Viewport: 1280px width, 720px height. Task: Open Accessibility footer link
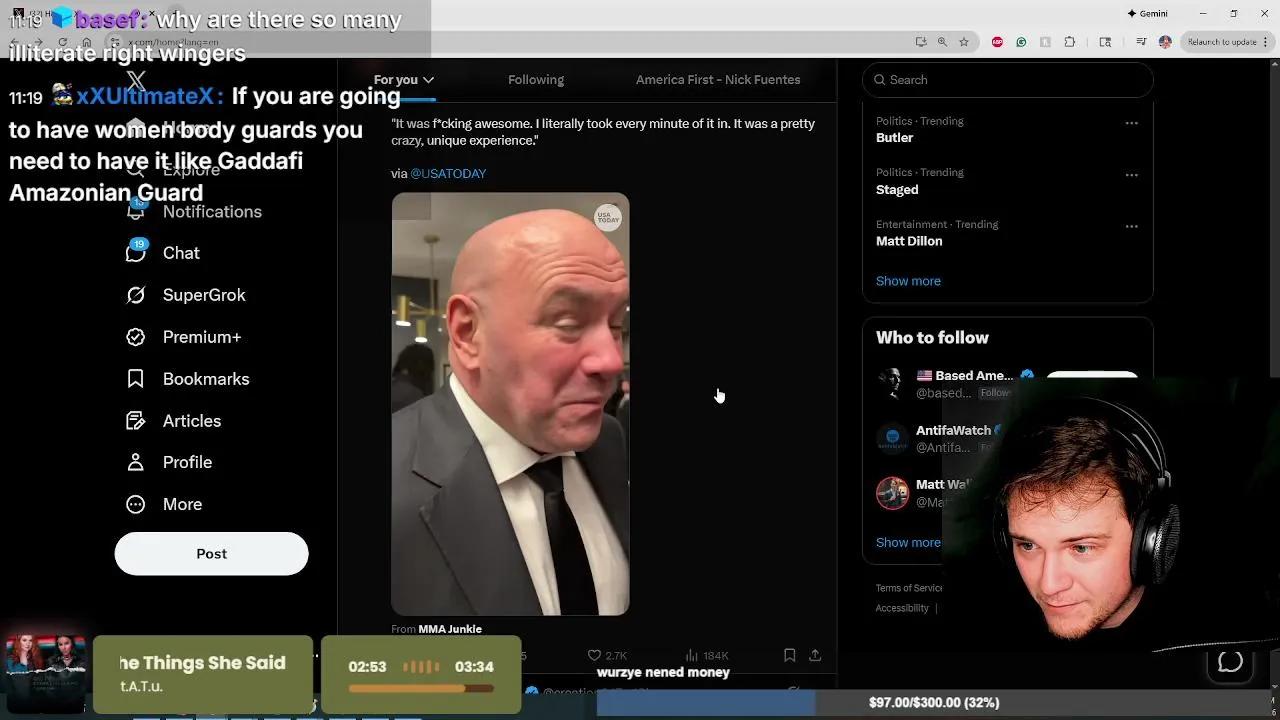[x=902, y=608]
